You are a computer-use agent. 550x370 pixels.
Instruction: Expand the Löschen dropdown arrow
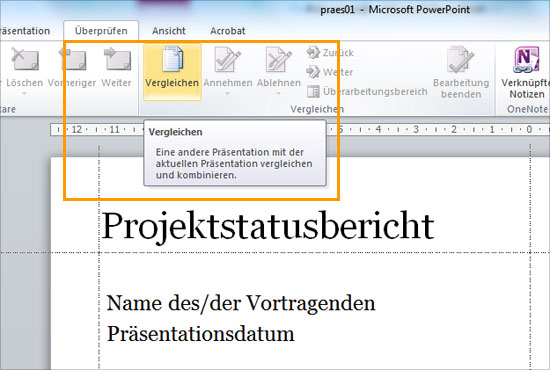point(24,94)
